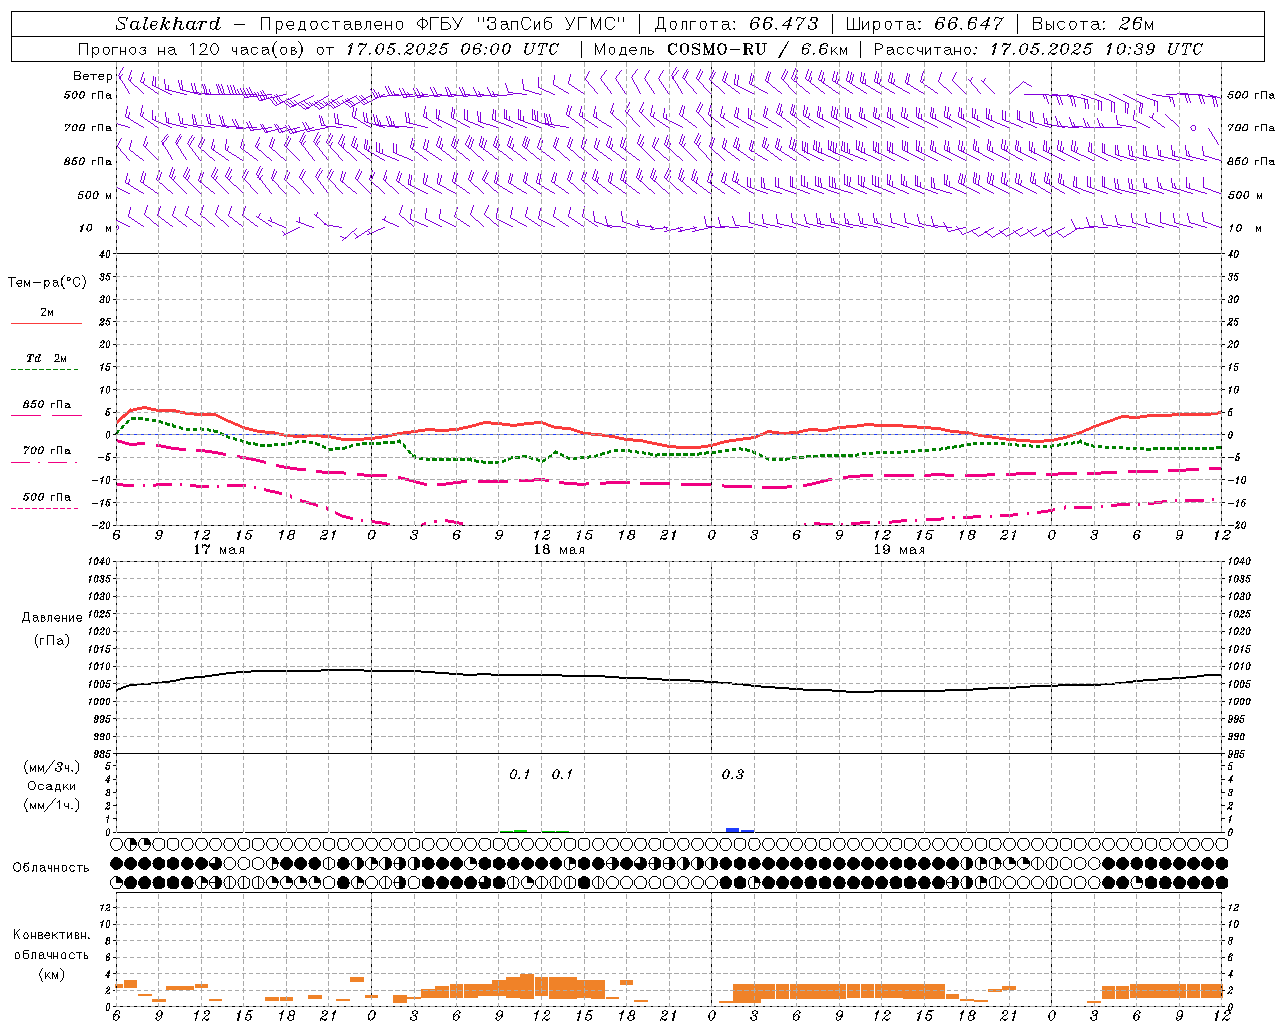Select the 'Td 2м' dew point legend entry
Screen dimensions: 1280x1024
[x=47, y=358]
